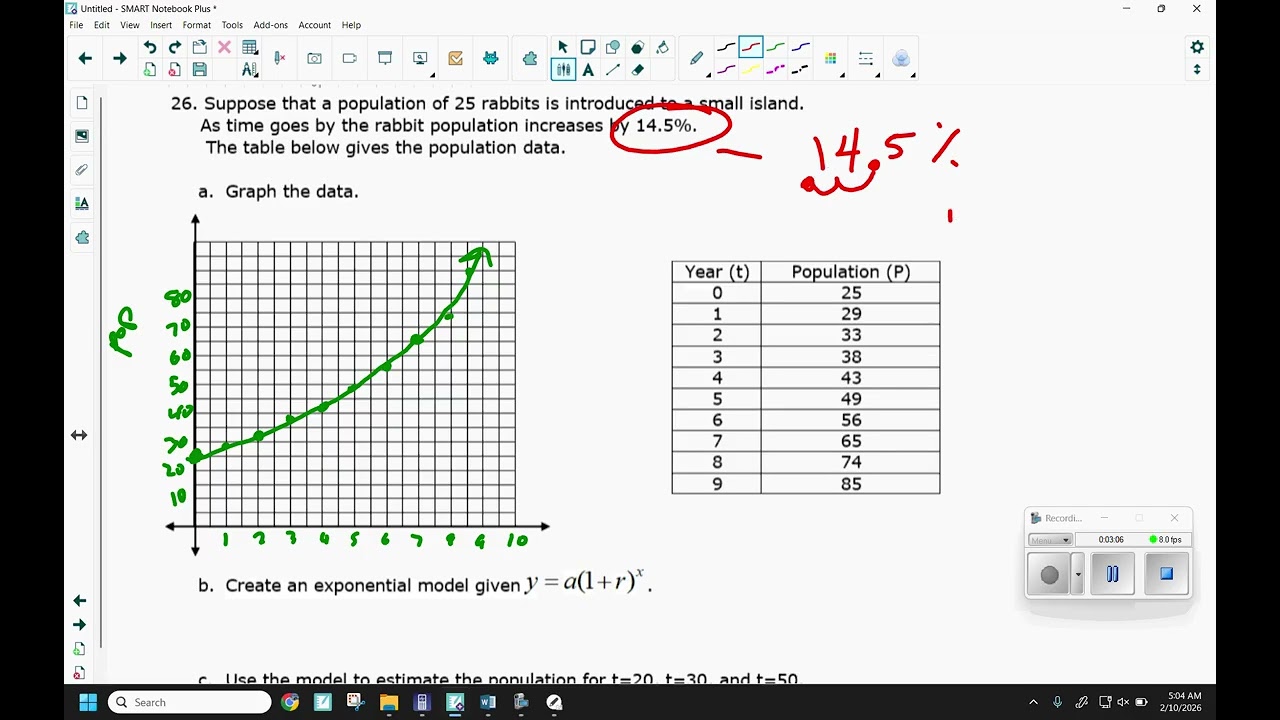Open the text formatting A tool
This screenshot has height=720, width=1280.
click(250, 70)
